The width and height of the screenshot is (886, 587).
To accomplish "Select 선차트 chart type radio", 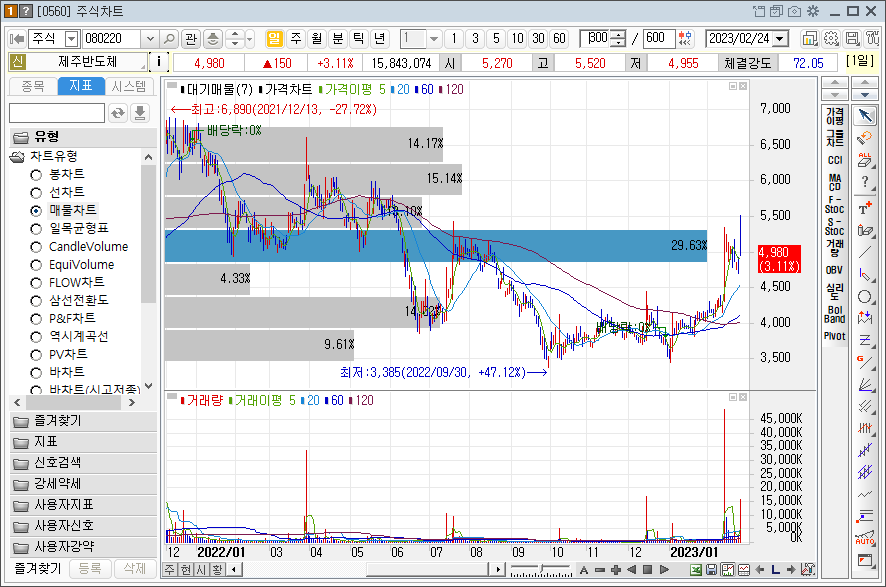I will tap(36, 193).
